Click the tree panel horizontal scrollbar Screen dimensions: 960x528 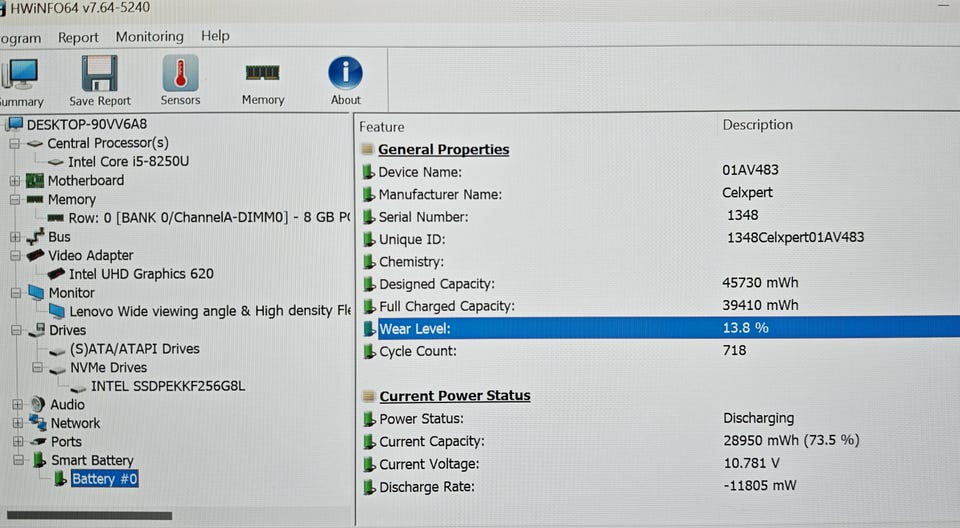[89, 516]
